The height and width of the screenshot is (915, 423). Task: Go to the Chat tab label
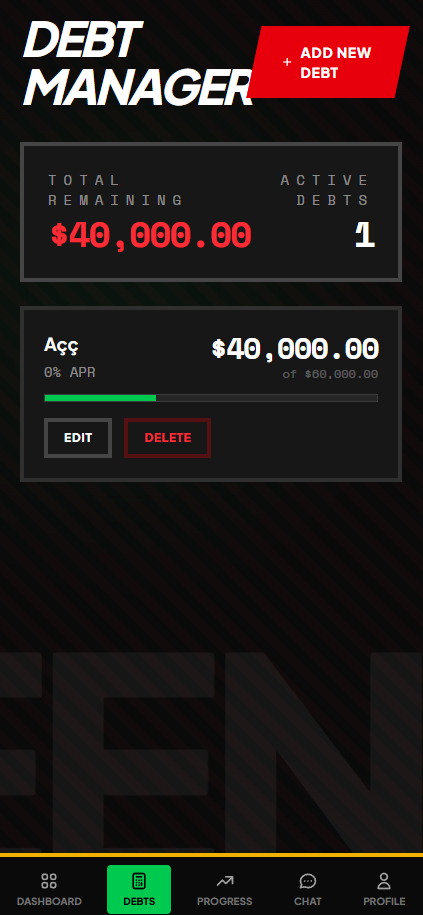[307, 901]
